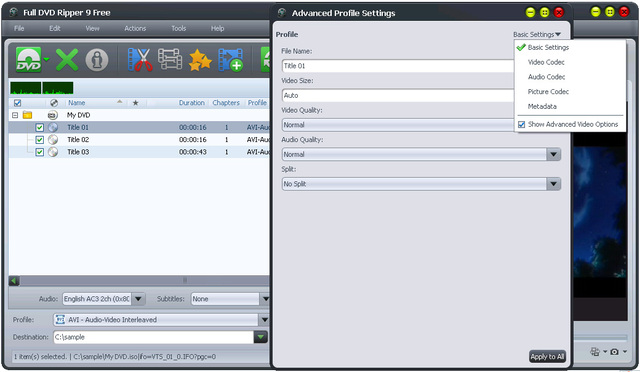Click the ISO disc icon by My DVD
This screenshot has height=372, width=640.
pyautogui.click(x=53, y=115)
